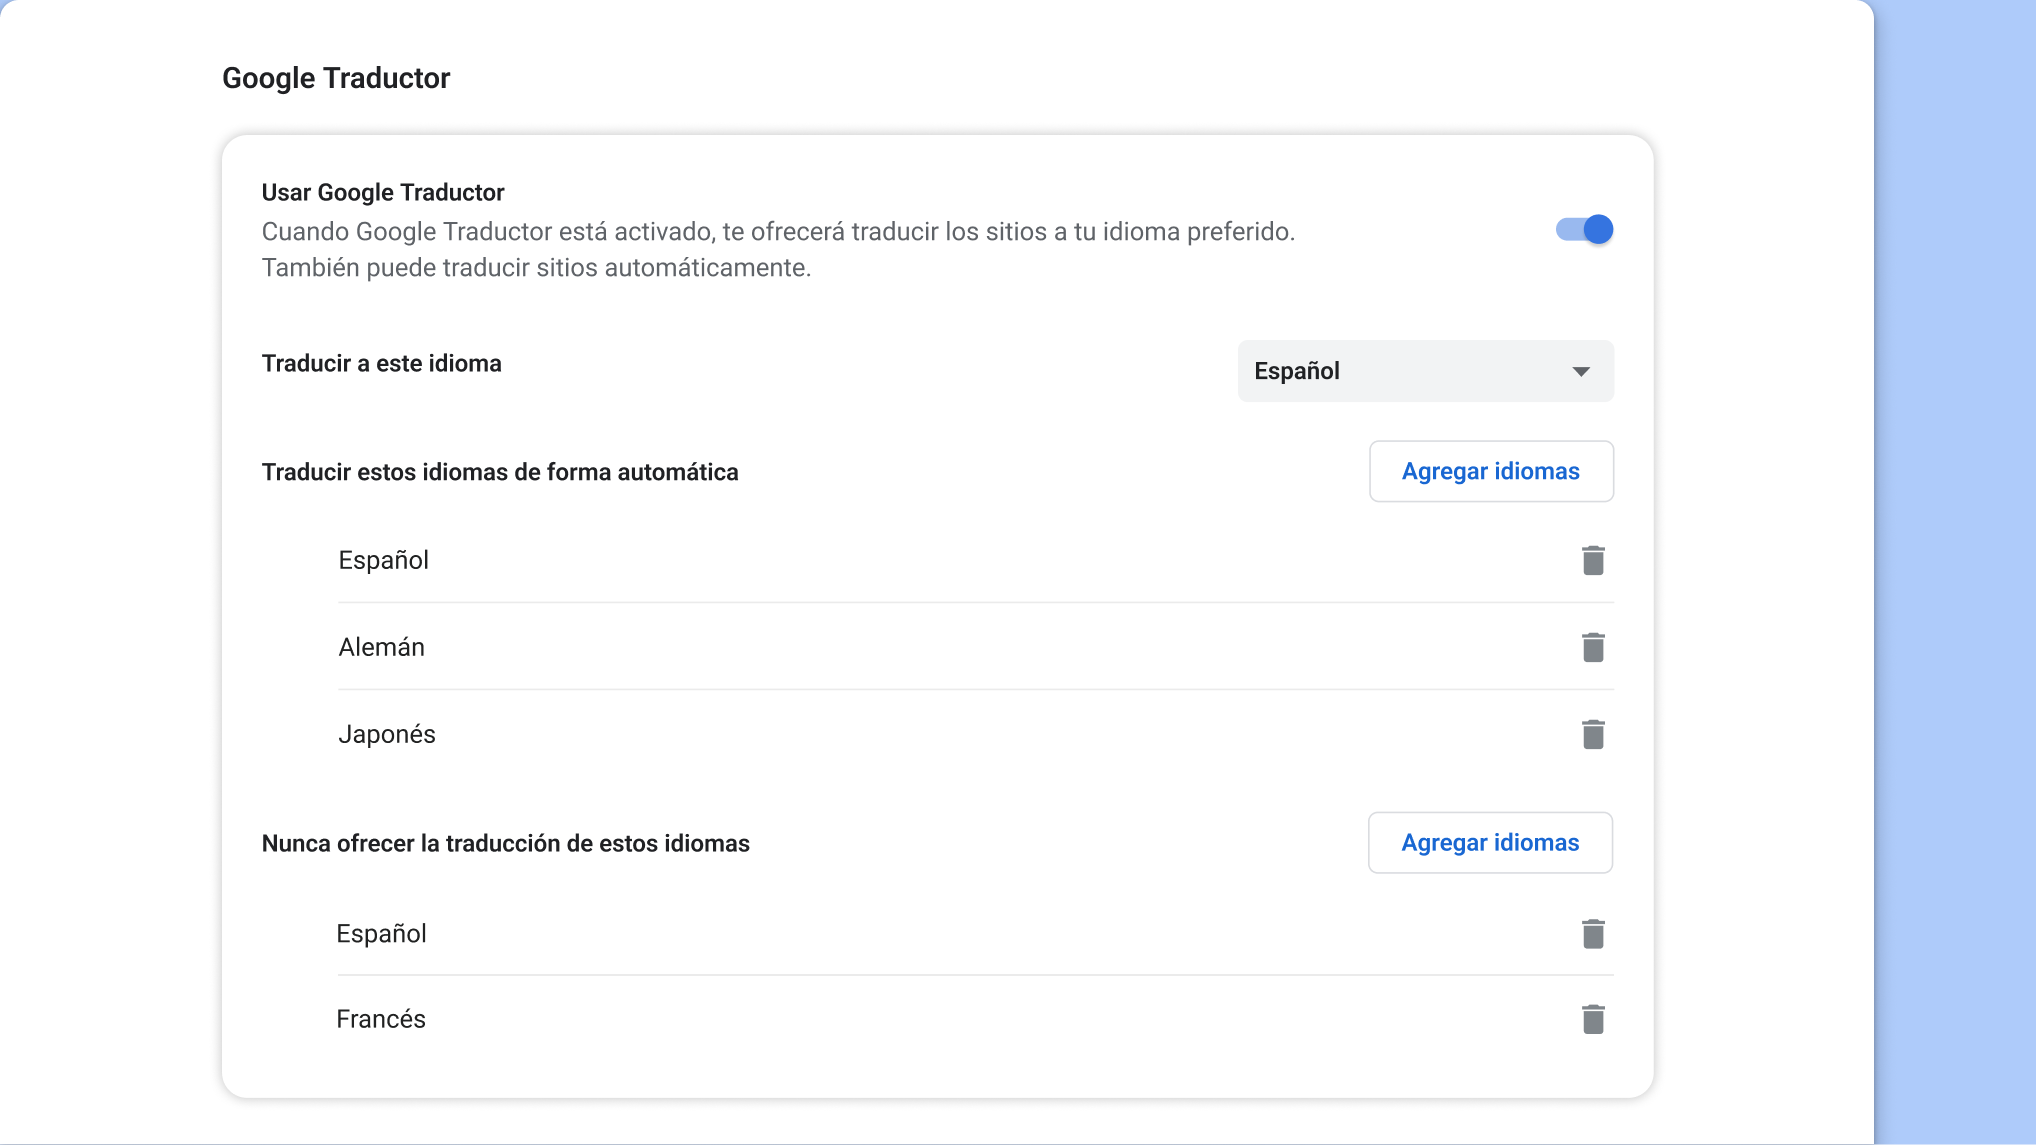The width and height of the screenshot is (2036, 1145).
Task: Open the Traducir a este idioma dropdown
Action: (1424, 371)
